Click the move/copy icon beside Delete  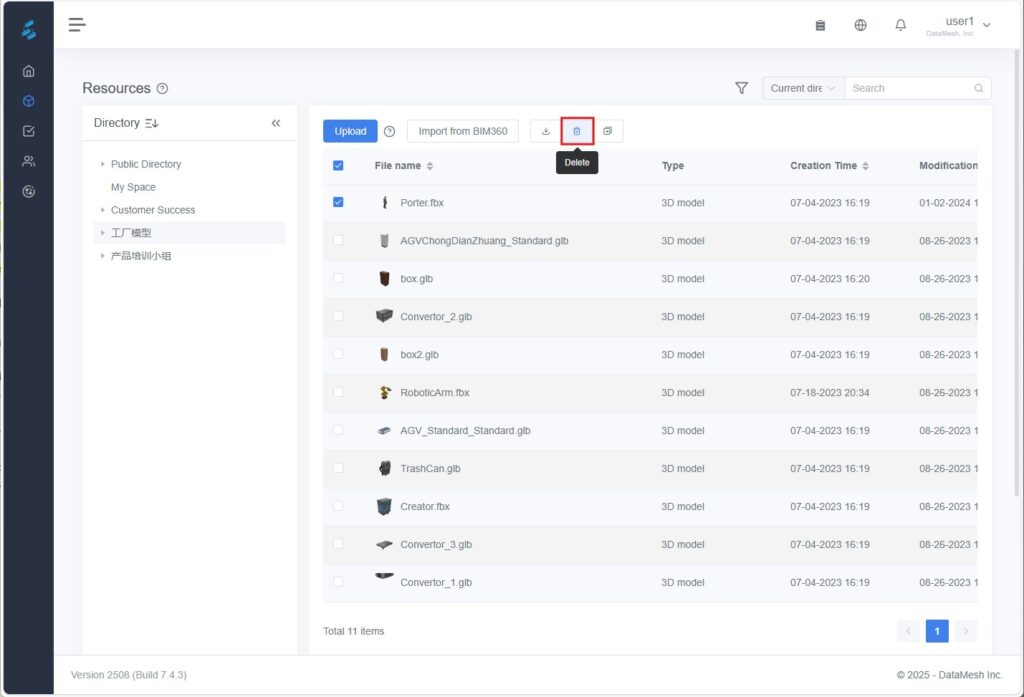(607, 131)
